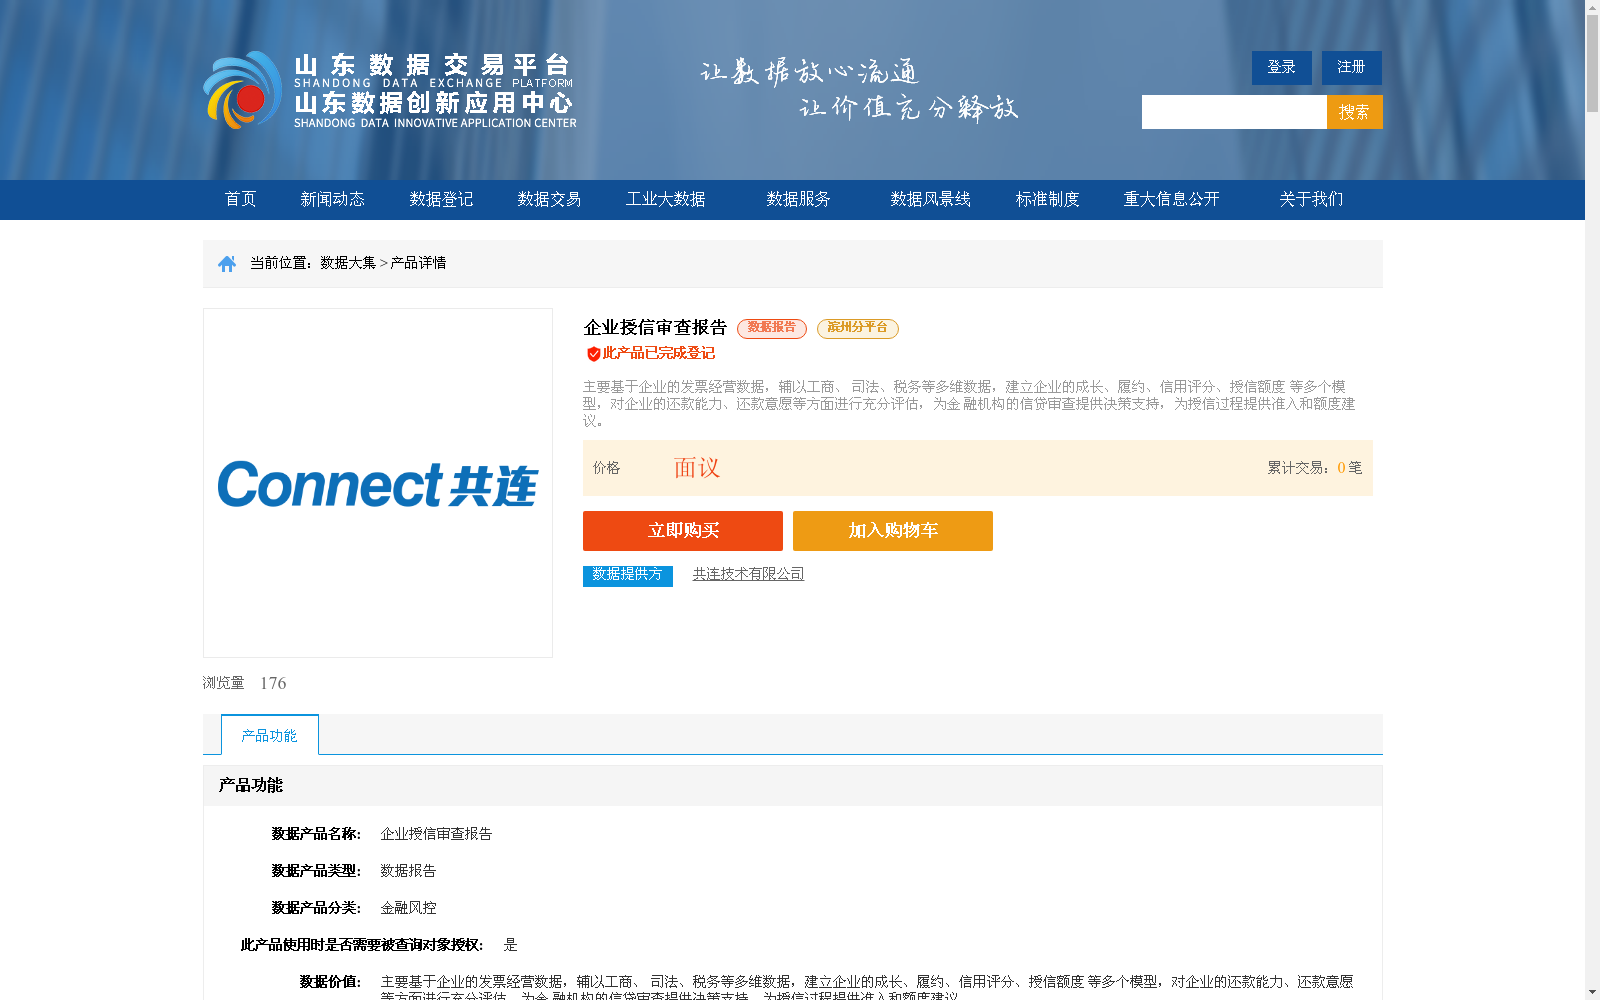
Task: Open 数据服务 navigation item
Action: coord(798,199)
